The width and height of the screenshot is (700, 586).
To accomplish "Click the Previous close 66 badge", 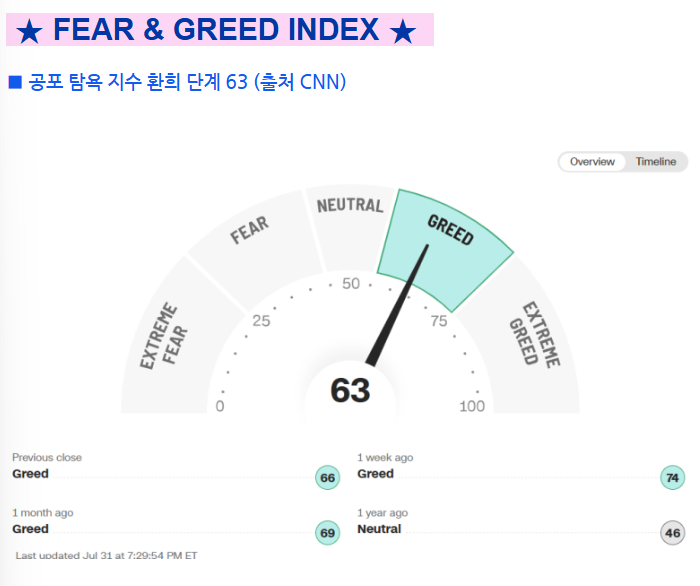I will (327, 478).
